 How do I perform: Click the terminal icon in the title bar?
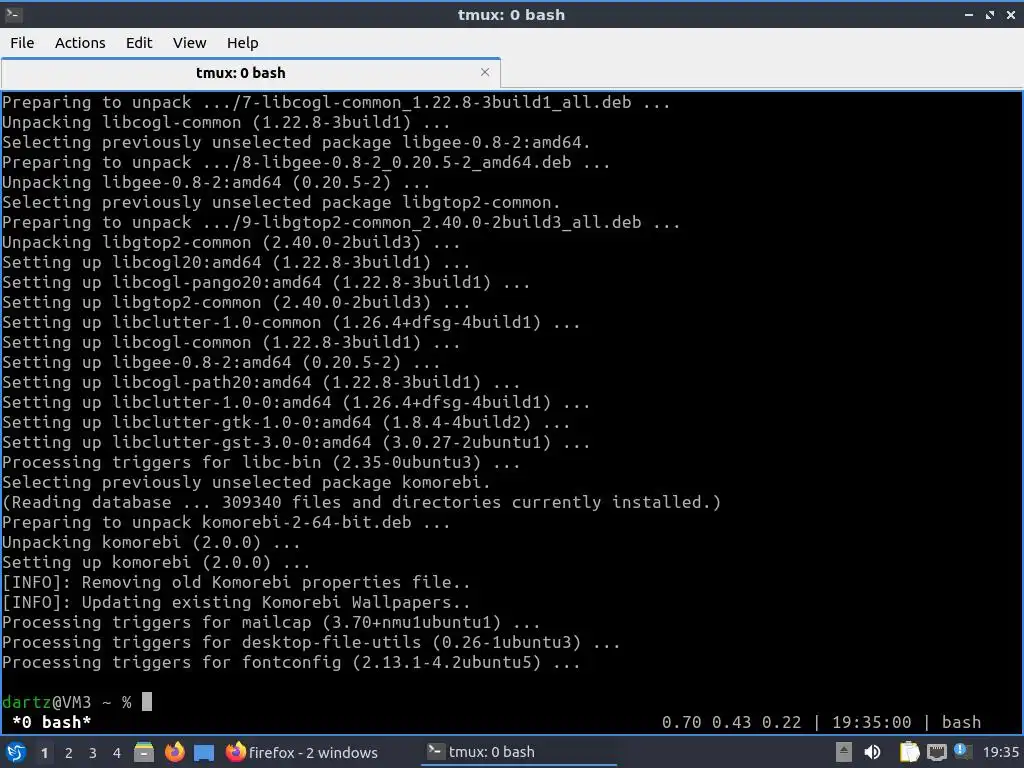[x=12, y=14]
